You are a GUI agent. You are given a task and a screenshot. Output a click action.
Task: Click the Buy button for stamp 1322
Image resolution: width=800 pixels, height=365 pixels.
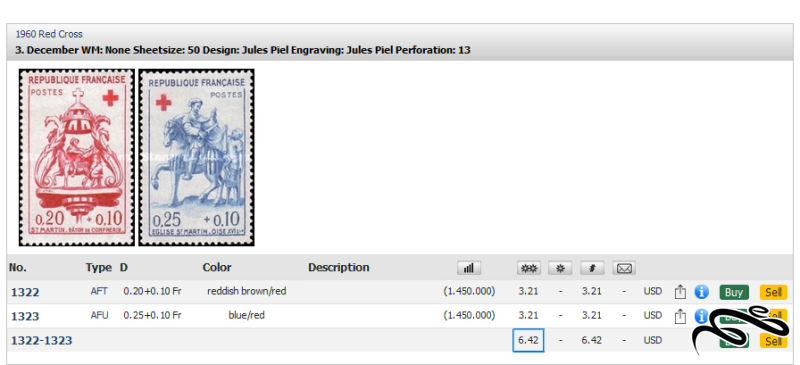pos(734,293)
